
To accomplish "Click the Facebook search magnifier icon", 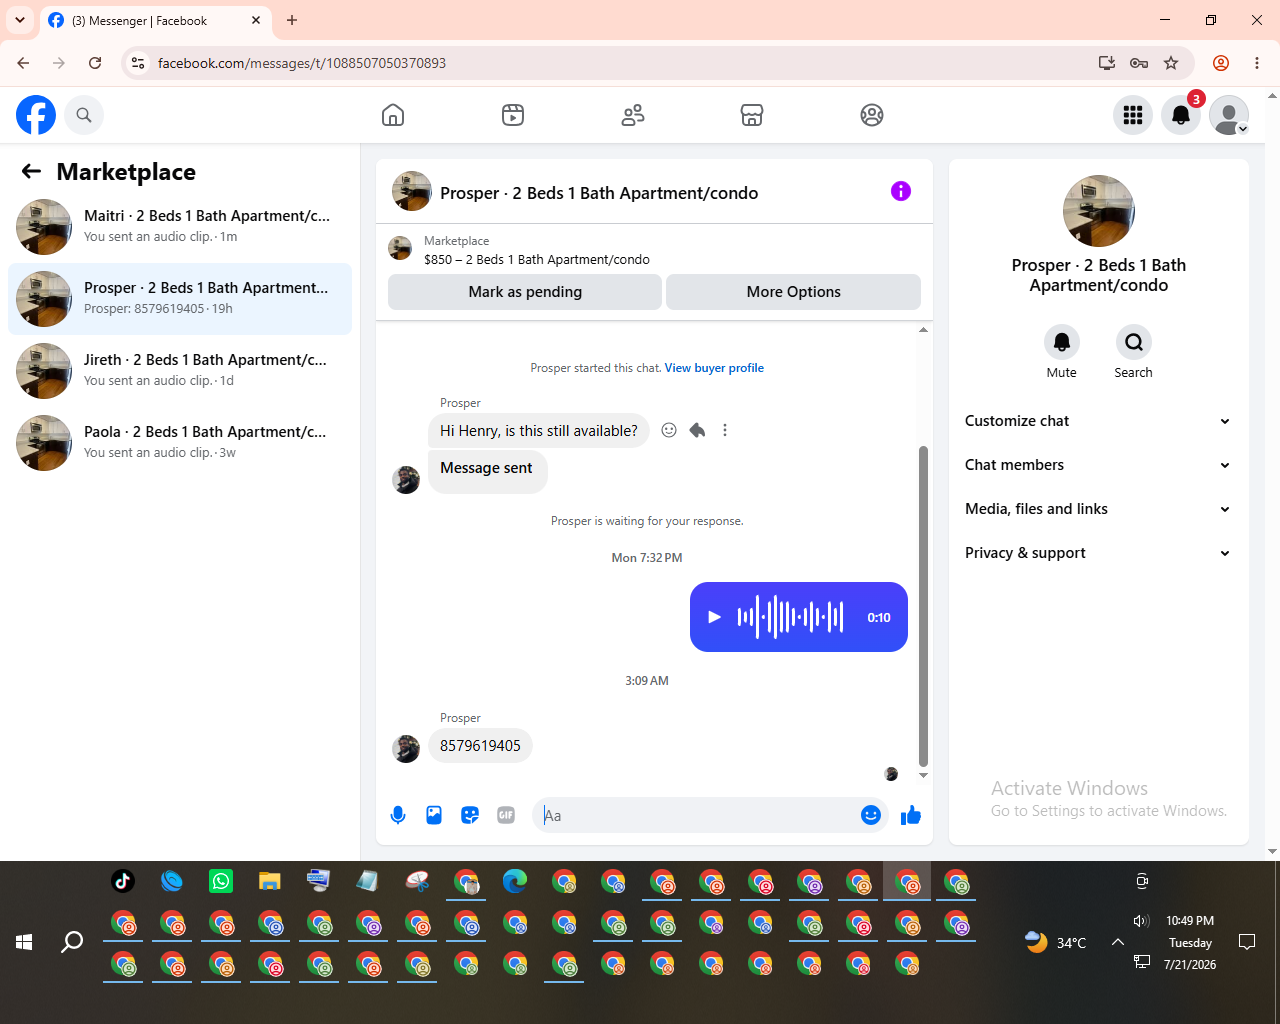I will [84, 115].
